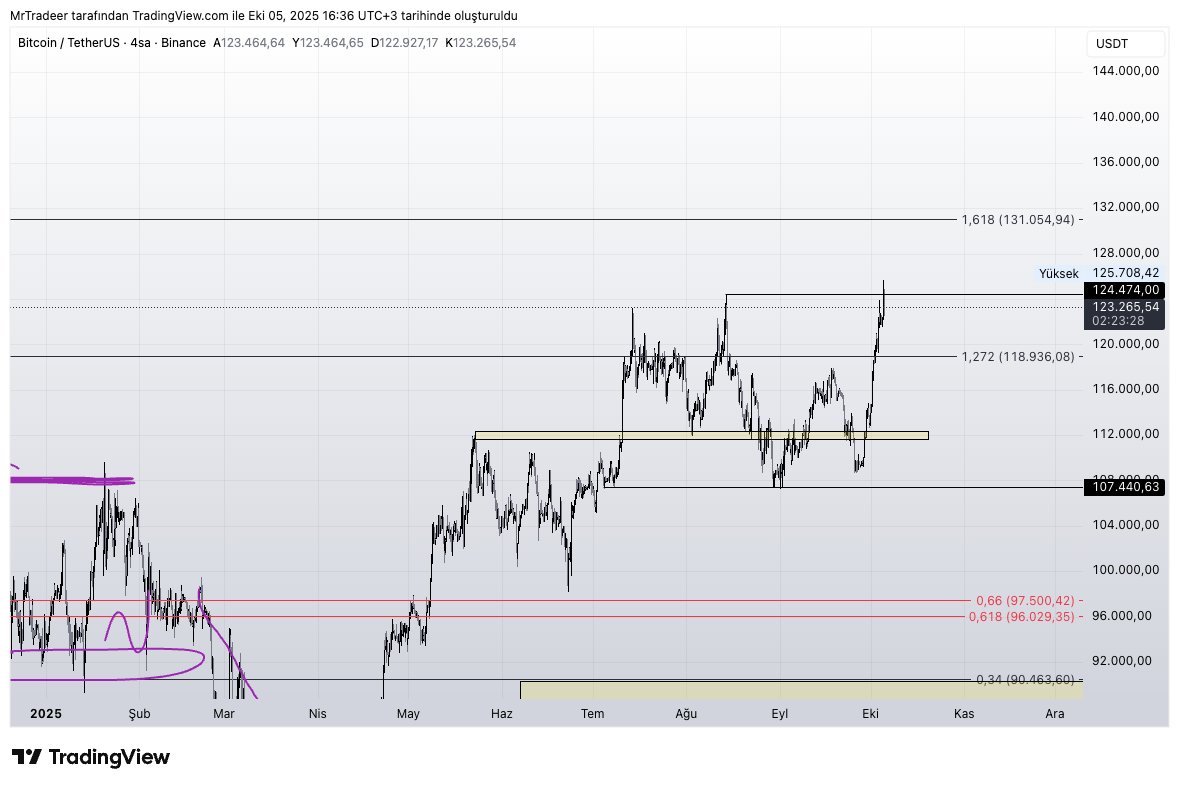The width and height of the screenshot is (1179, 787).
Task: Click the Kas month label on time axis
Action: (964, 713)
